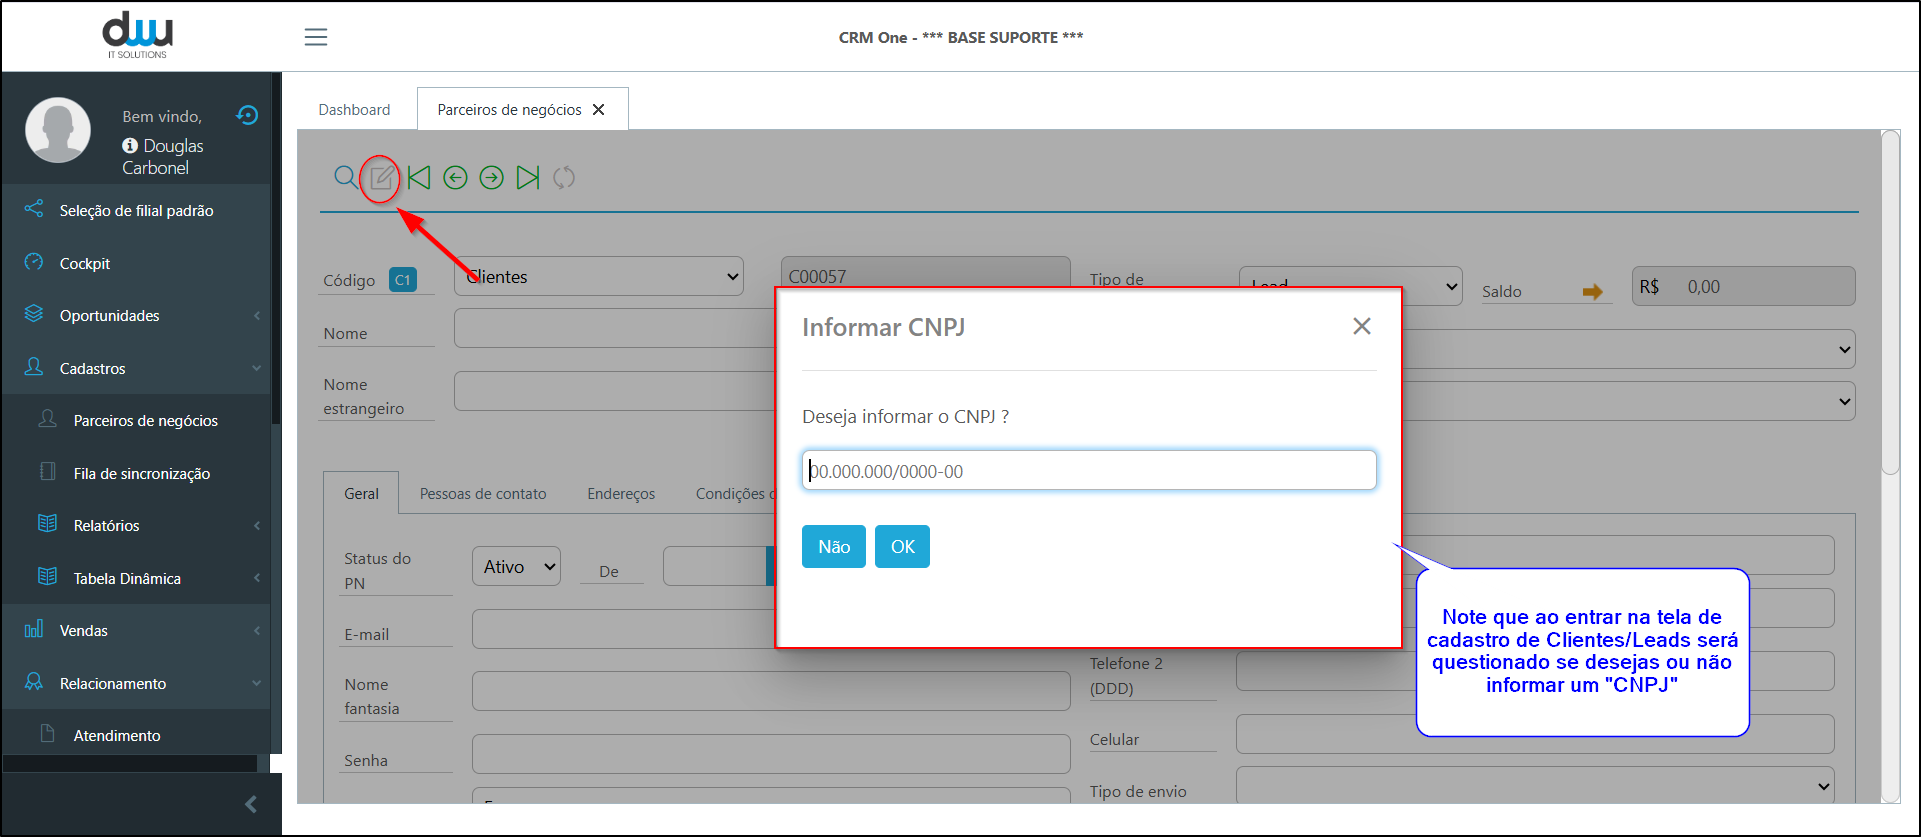Click the Nome estrangeiro input field

click(614, 391)
